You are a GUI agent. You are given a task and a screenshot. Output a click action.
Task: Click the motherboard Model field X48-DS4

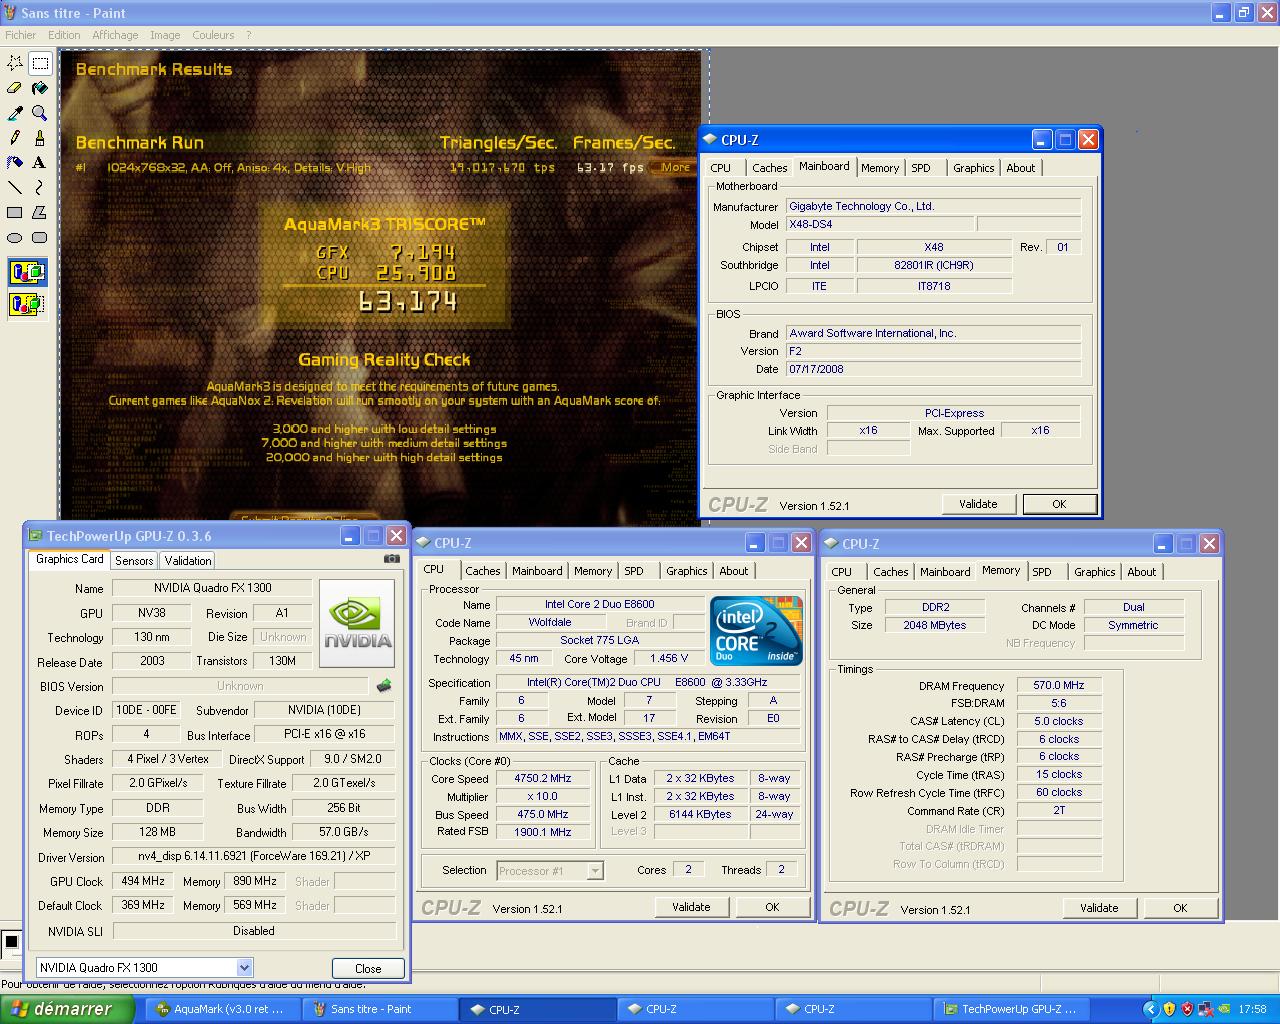tap(879, 224)
